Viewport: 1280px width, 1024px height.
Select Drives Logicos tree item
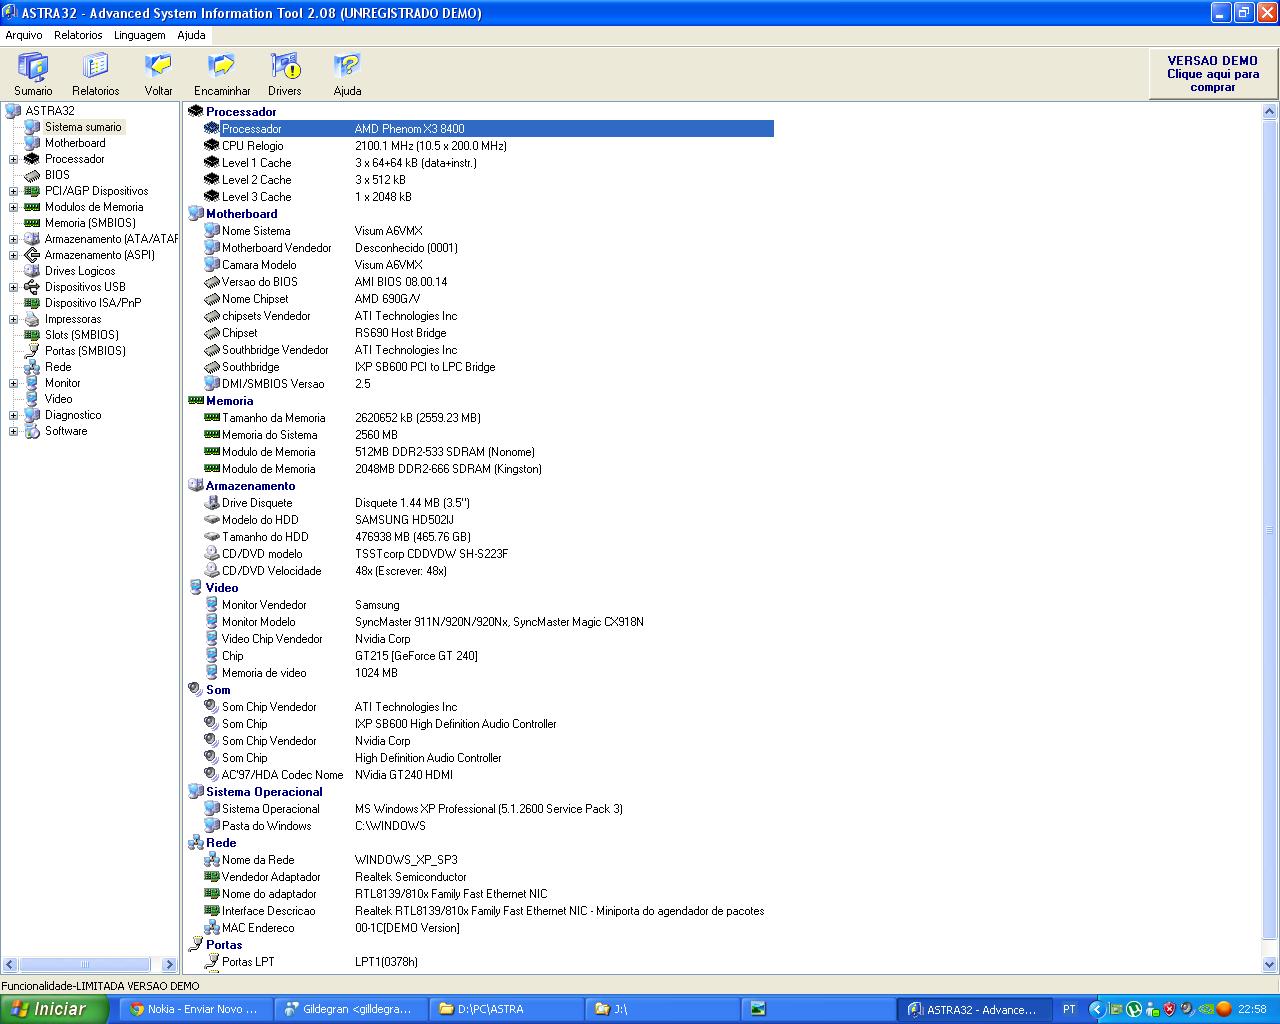coord(80,271)
